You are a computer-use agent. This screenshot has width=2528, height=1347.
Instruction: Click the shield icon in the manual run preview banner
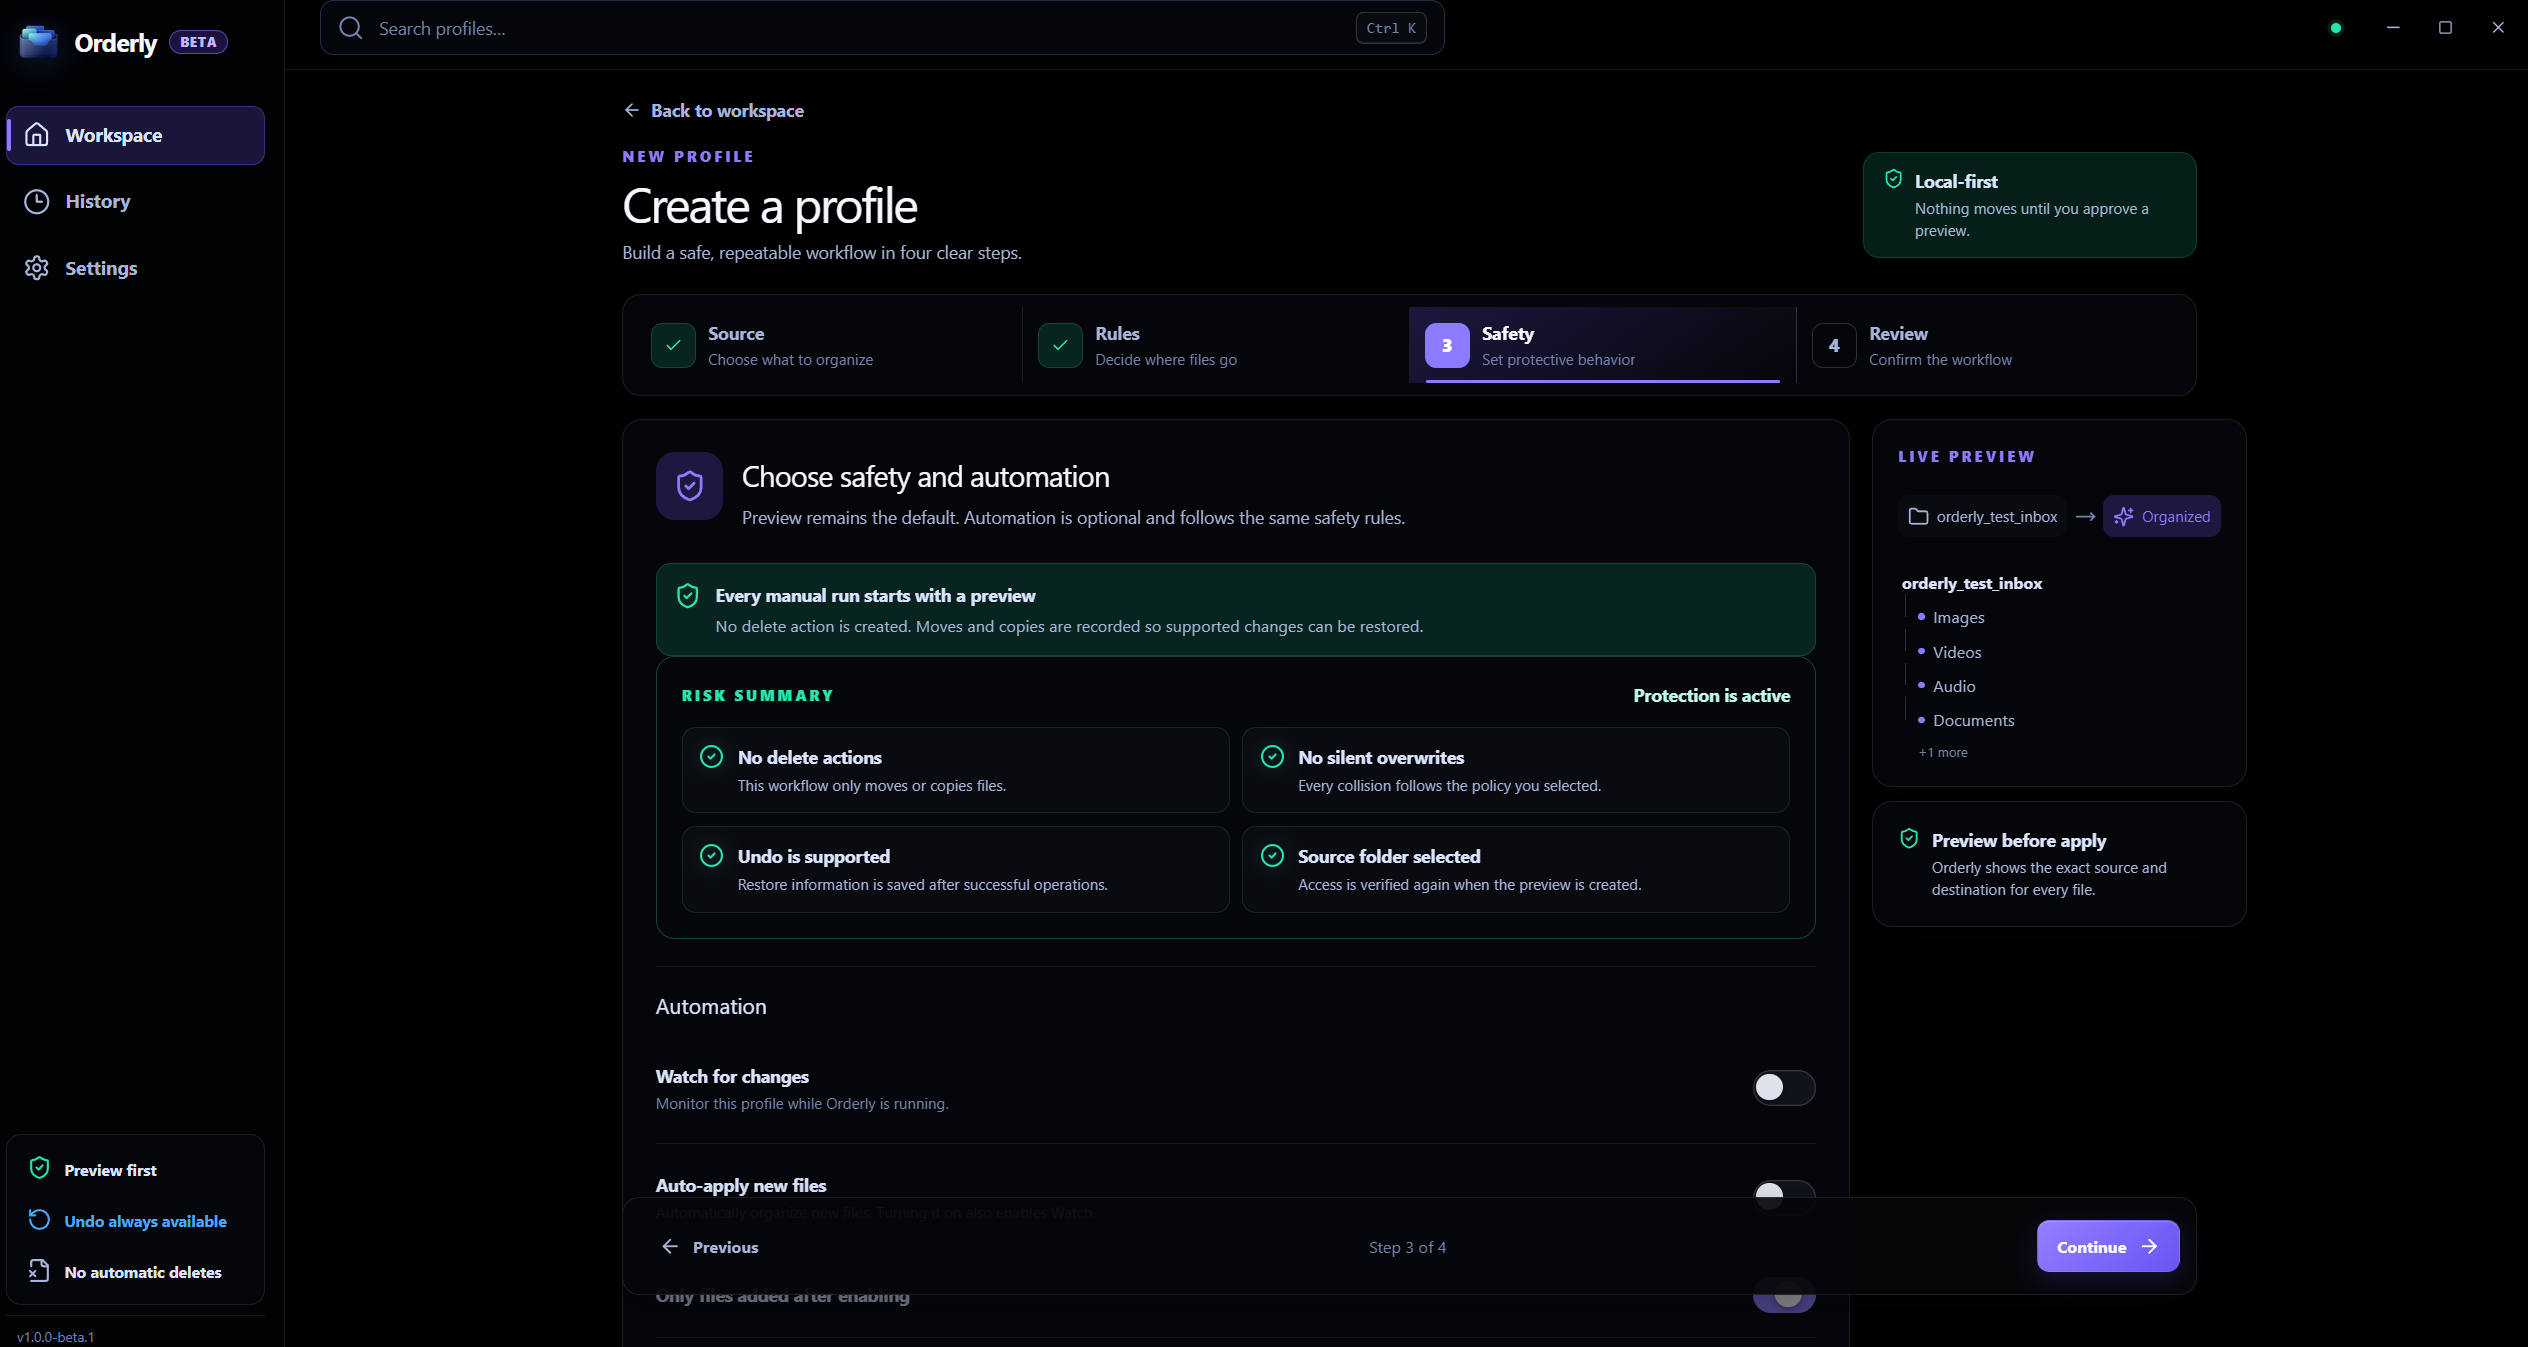click(687, 596)
